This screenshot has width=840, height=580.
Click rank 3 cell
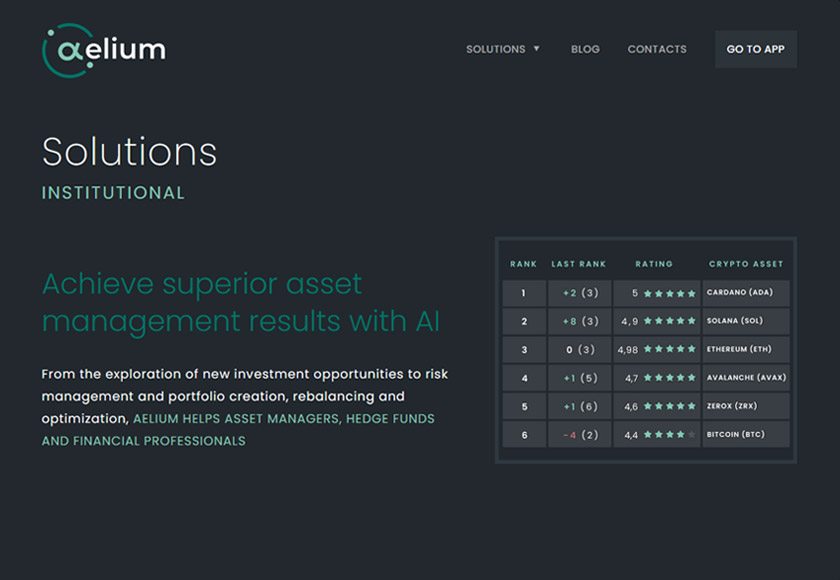point(524,350)
